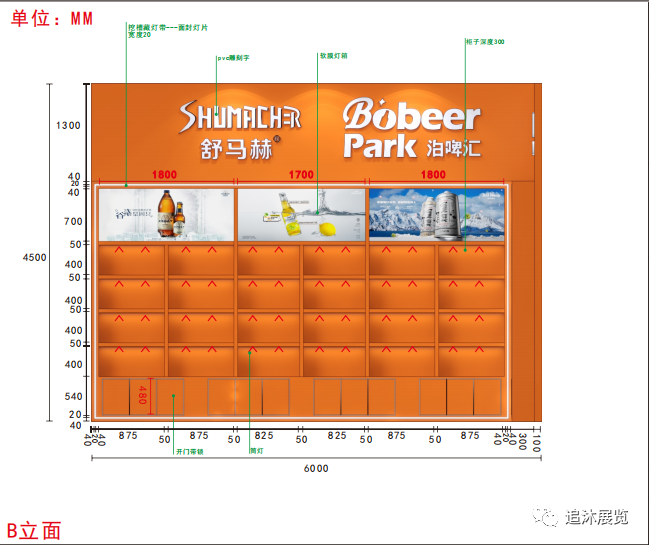Select the '软膜灯箱' annotation label

[334, 56]
